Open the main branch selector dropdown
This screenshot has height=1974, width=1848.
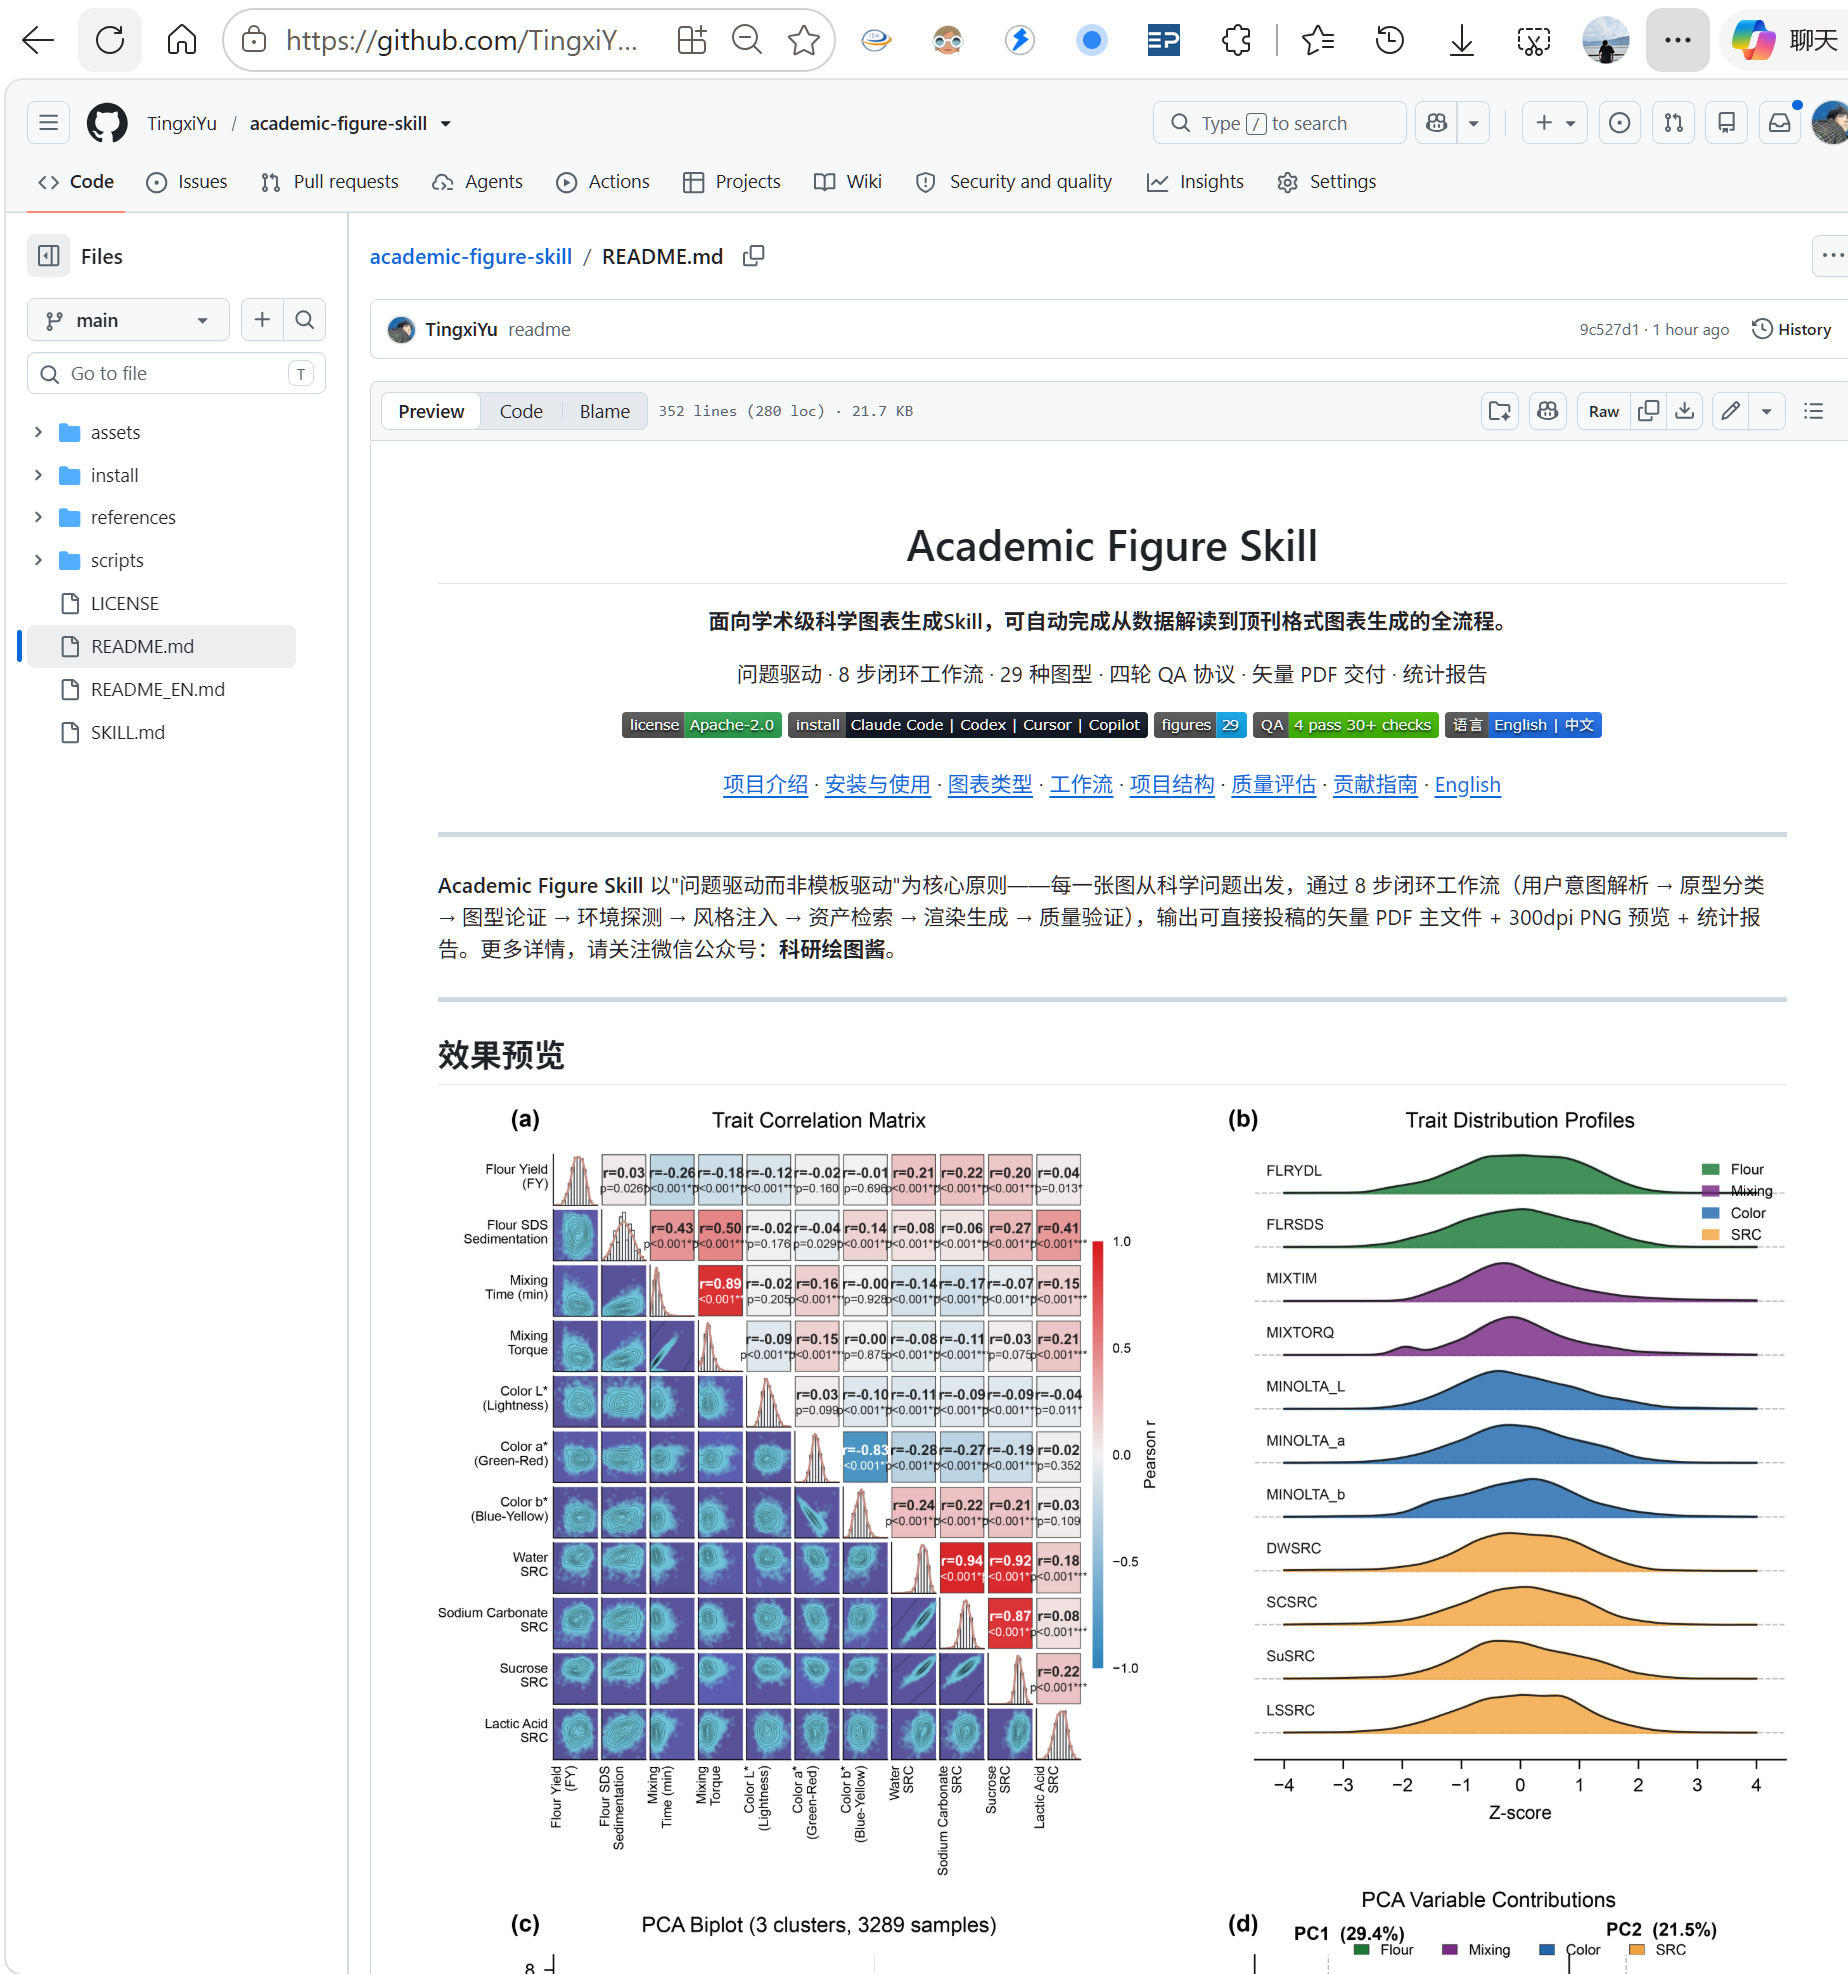(x=128, y=320)
